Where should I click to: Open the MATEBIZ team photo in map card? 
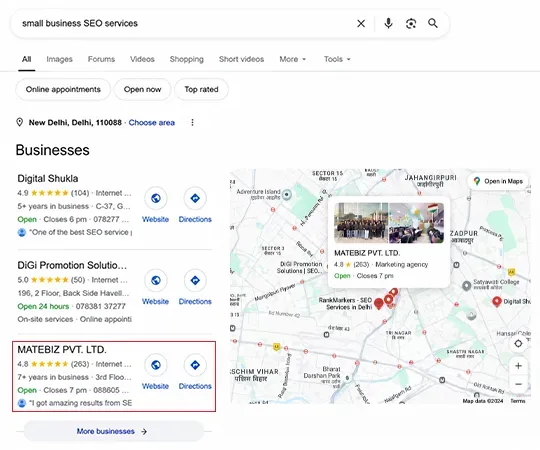361,223
